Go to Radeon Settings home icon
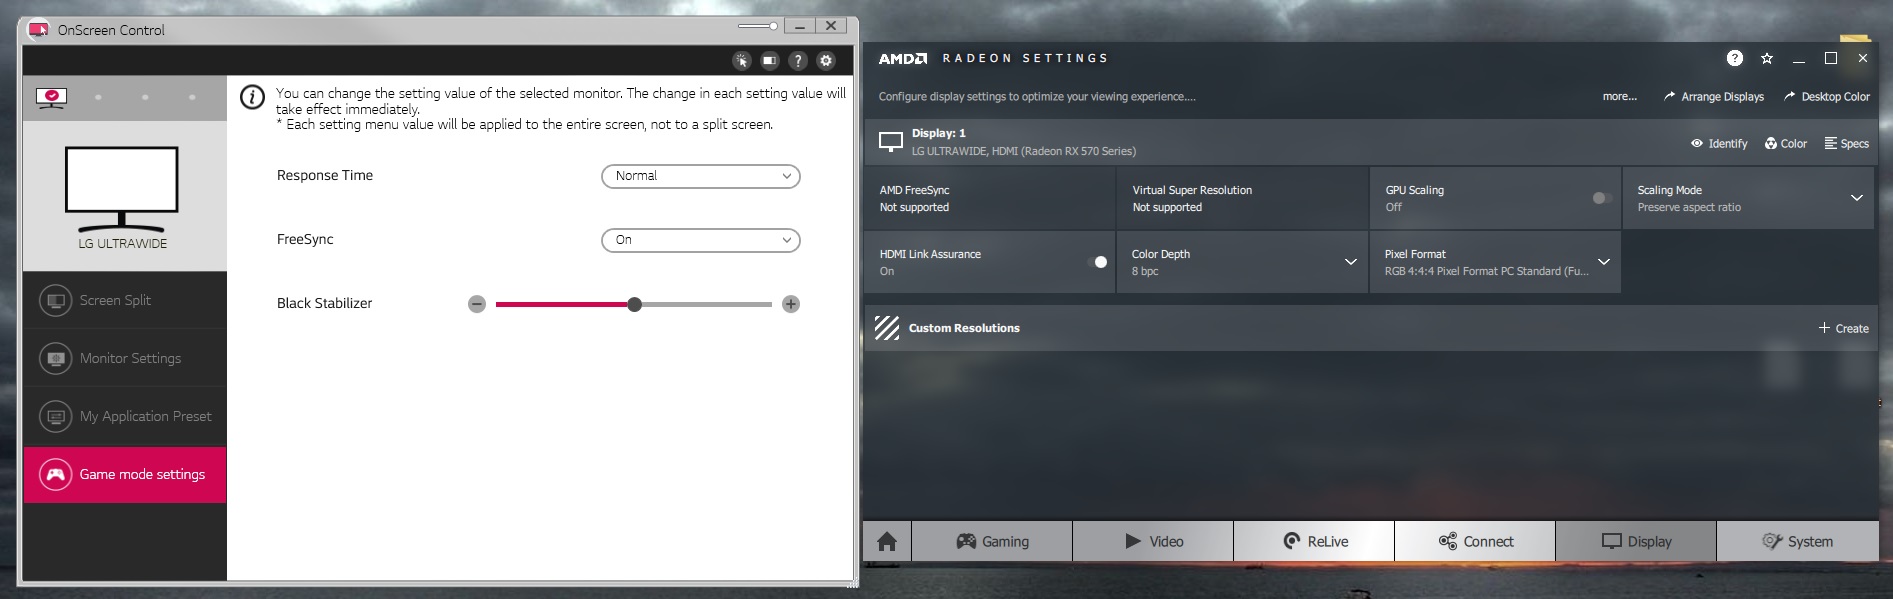The width and height of the screenshot is (1893, 599). coord(887,541)
